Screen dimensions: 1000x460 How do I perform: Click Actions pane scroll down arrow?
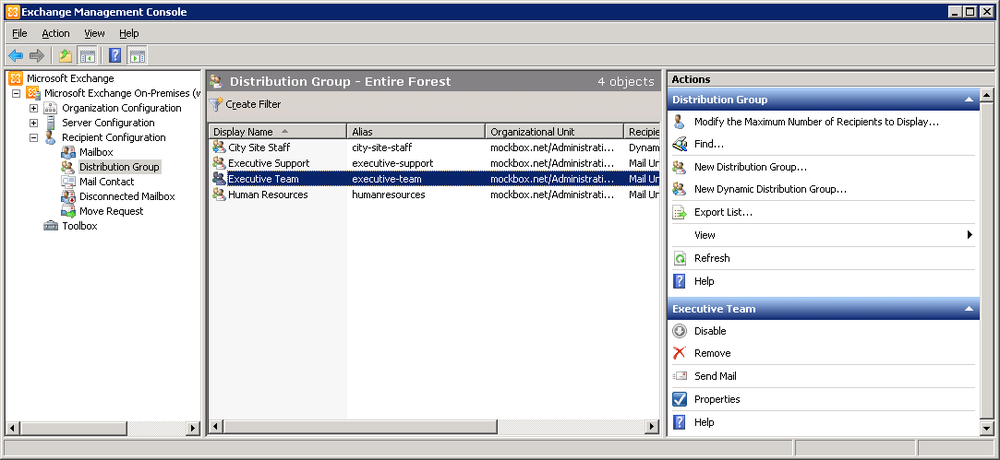[987, 428]
